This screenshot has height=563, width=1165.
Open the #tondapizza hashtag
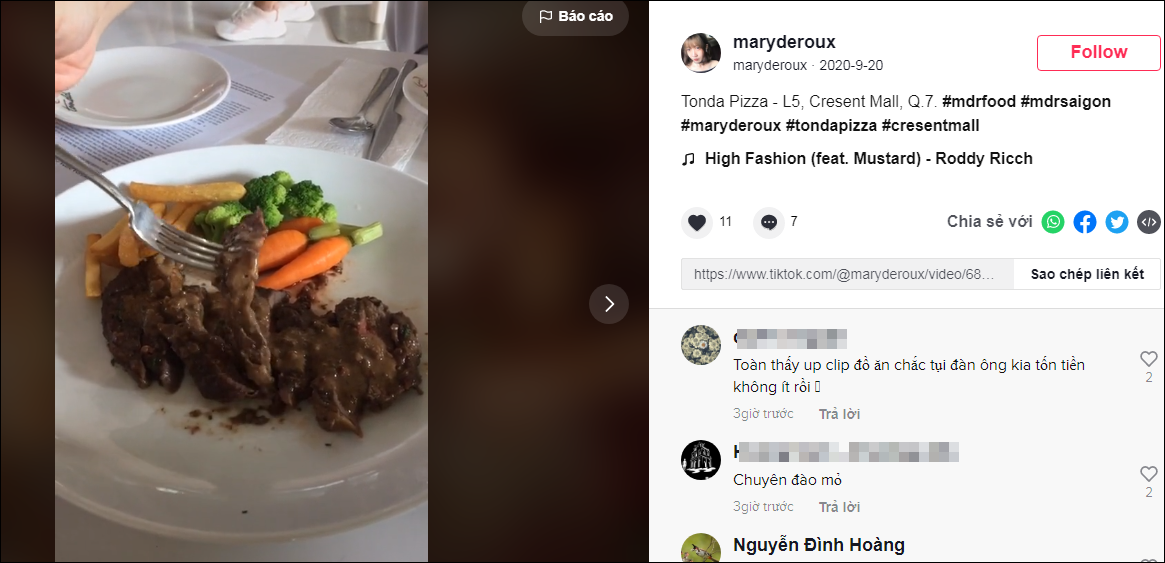833,126
